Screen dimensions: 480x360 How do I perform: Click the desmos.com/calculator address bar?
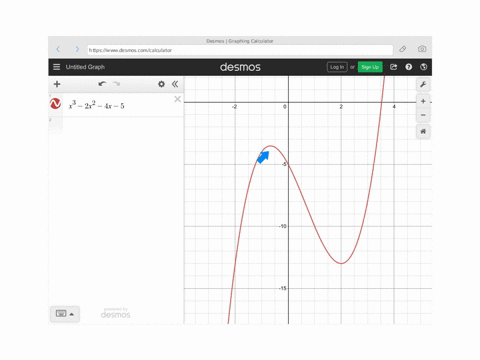(240, 50)
